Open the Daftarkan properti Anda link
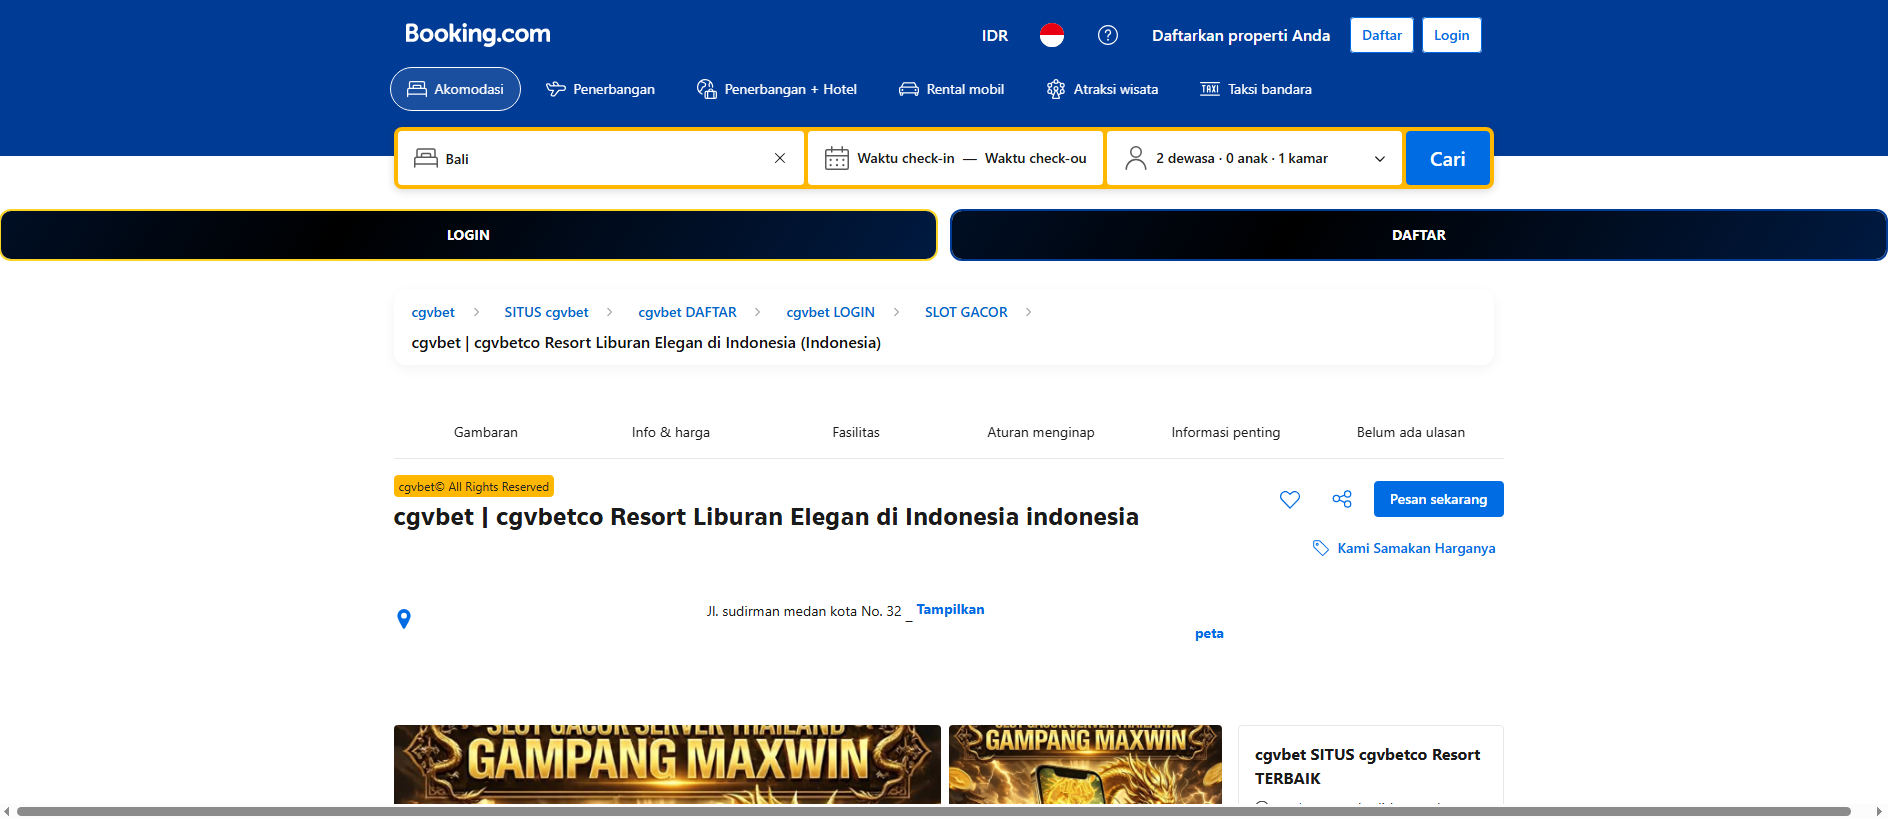The width and height of the screenshot is (1888, 818). point(1241,35)
